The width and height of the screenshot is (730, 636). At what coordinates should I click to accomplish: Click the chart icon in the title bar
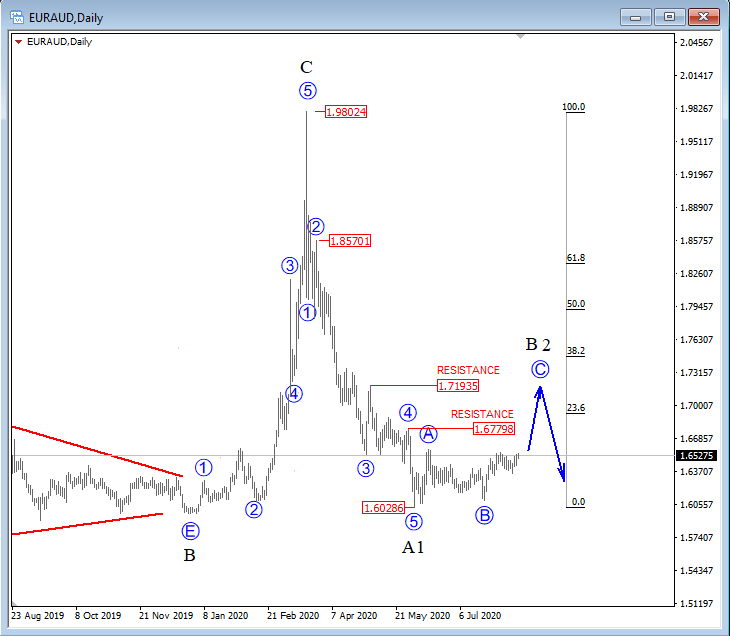tap(16, 16)
